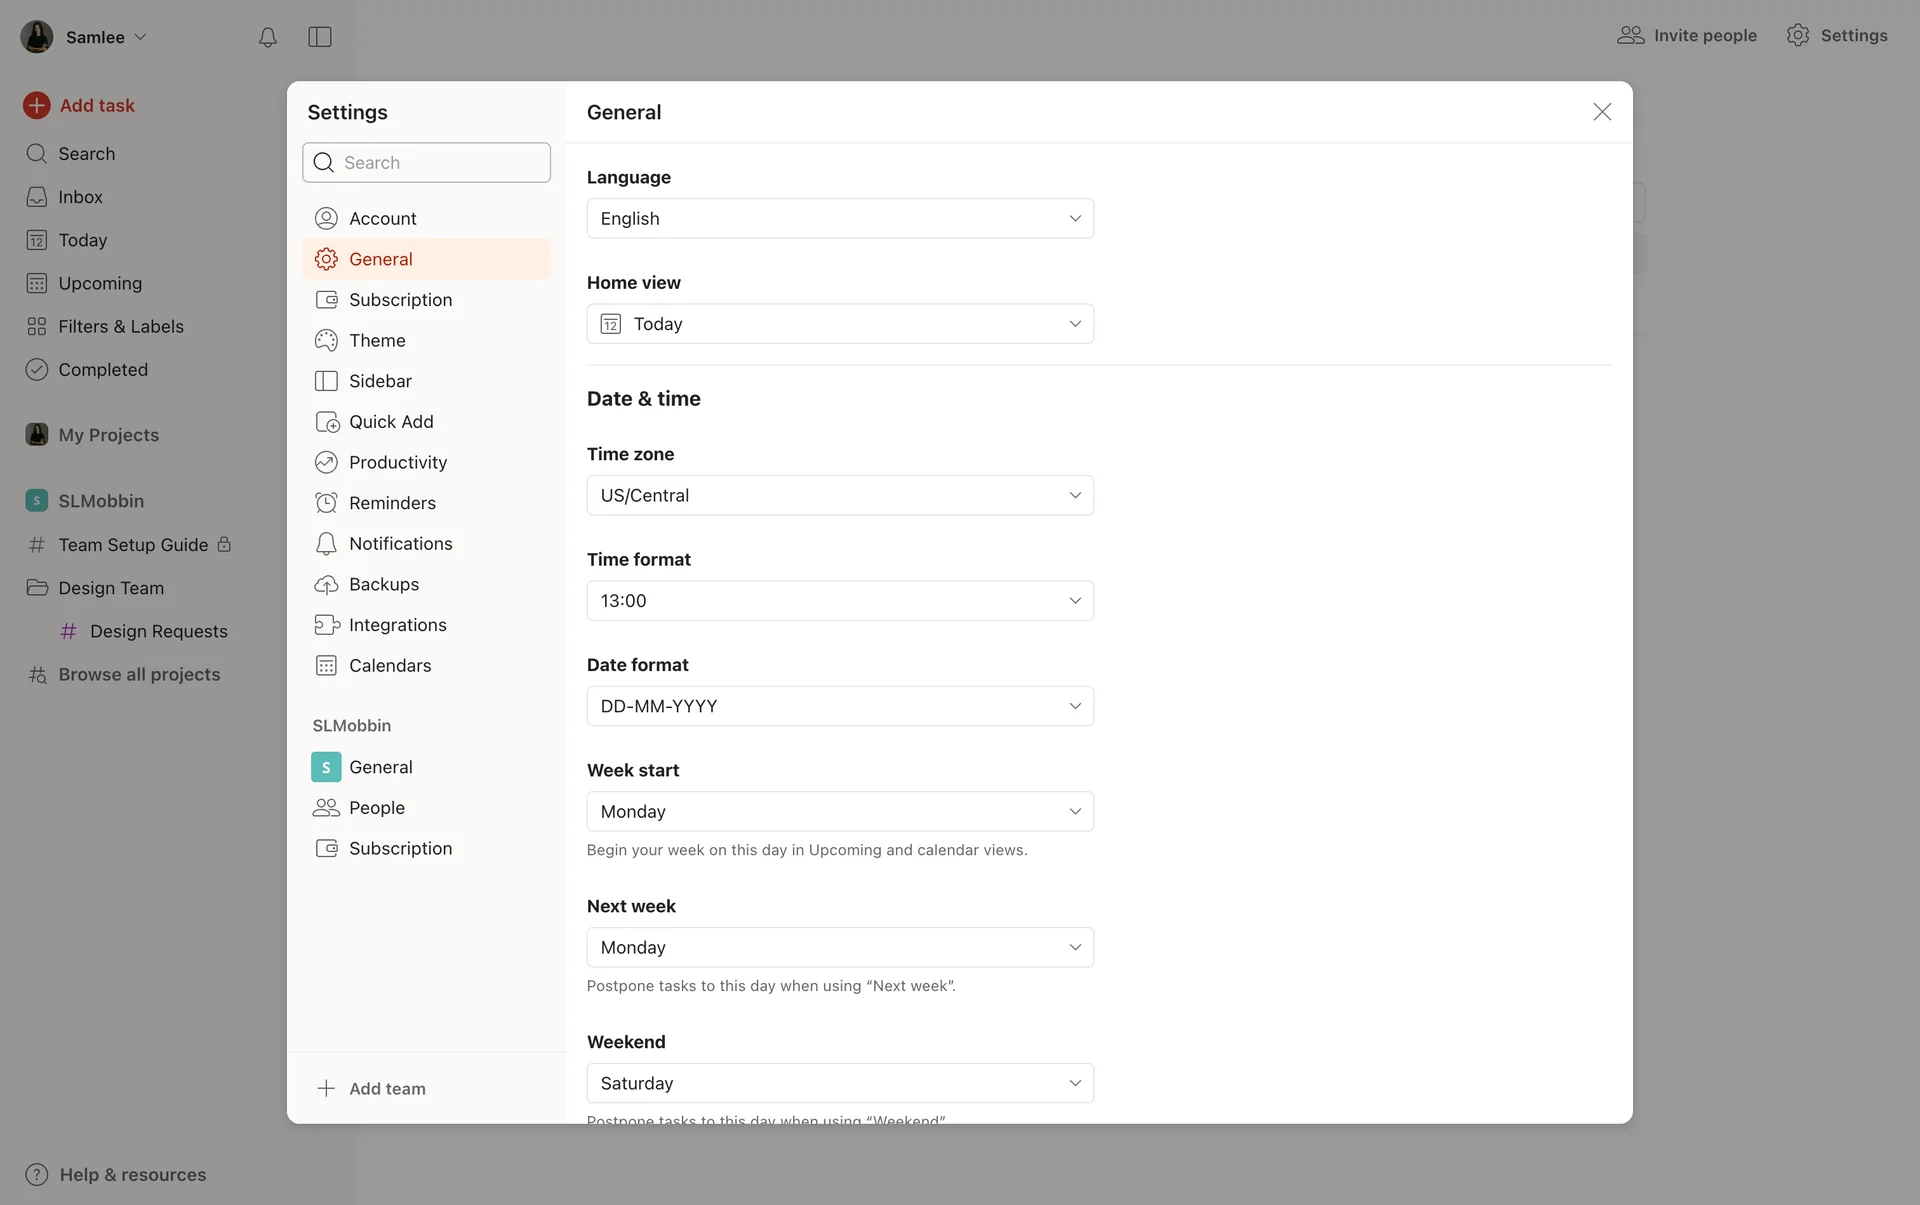Click Invite people link

[1687, 36]
